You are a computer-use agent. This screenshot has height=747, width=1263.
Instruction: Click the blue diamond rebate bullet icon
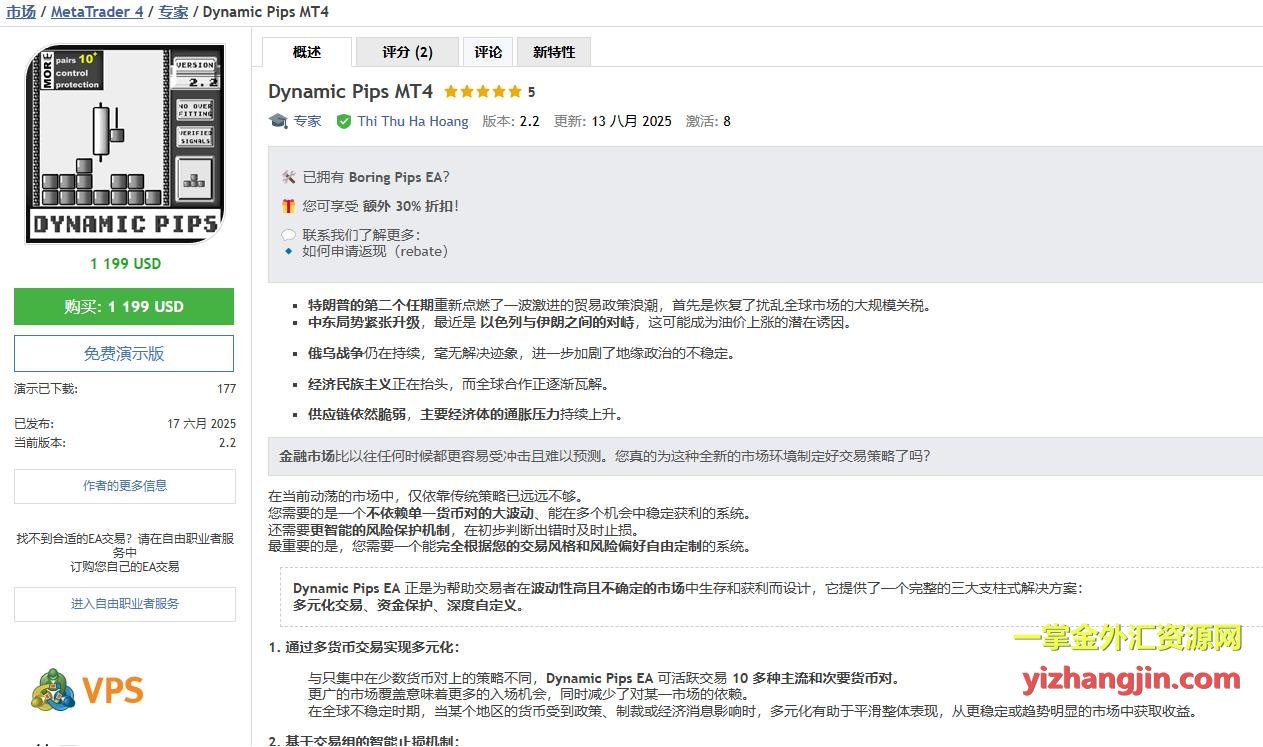point(288,251)
